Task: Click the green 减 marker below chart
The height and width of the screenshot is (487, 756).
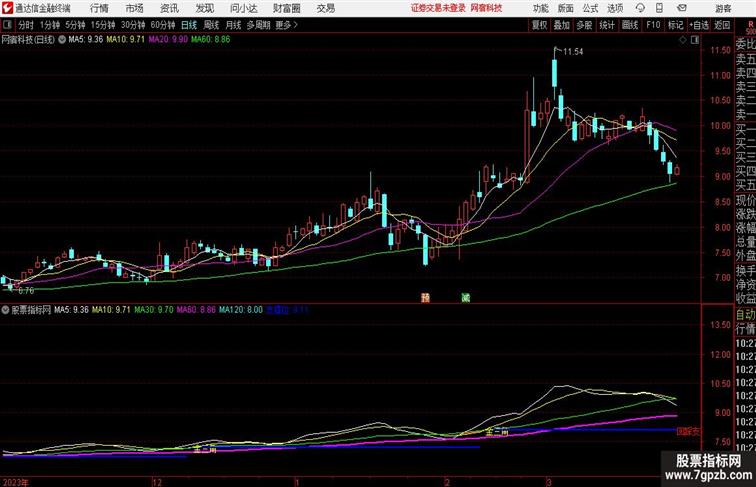Action: tap(465, 298)
